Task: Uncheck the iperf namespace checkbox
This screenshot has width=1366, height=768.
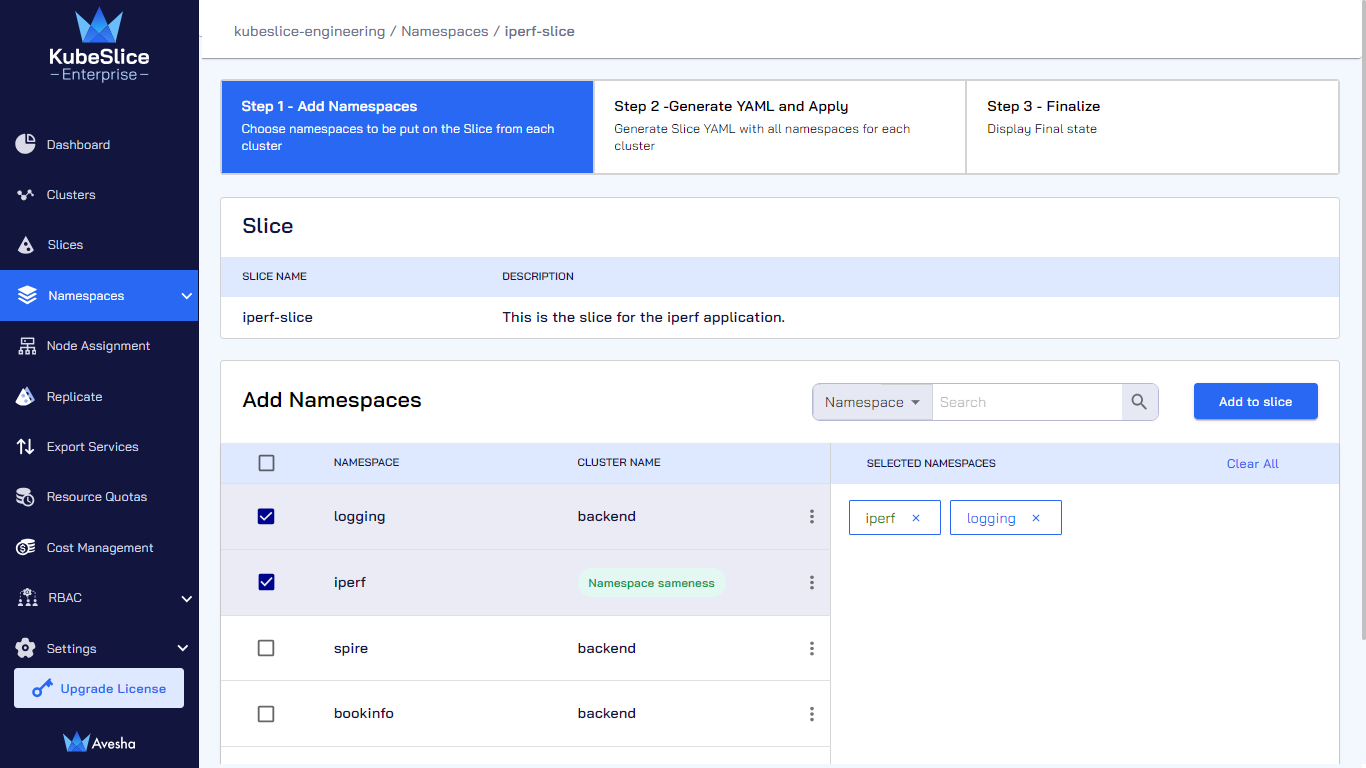Action: tap(266, 582)
